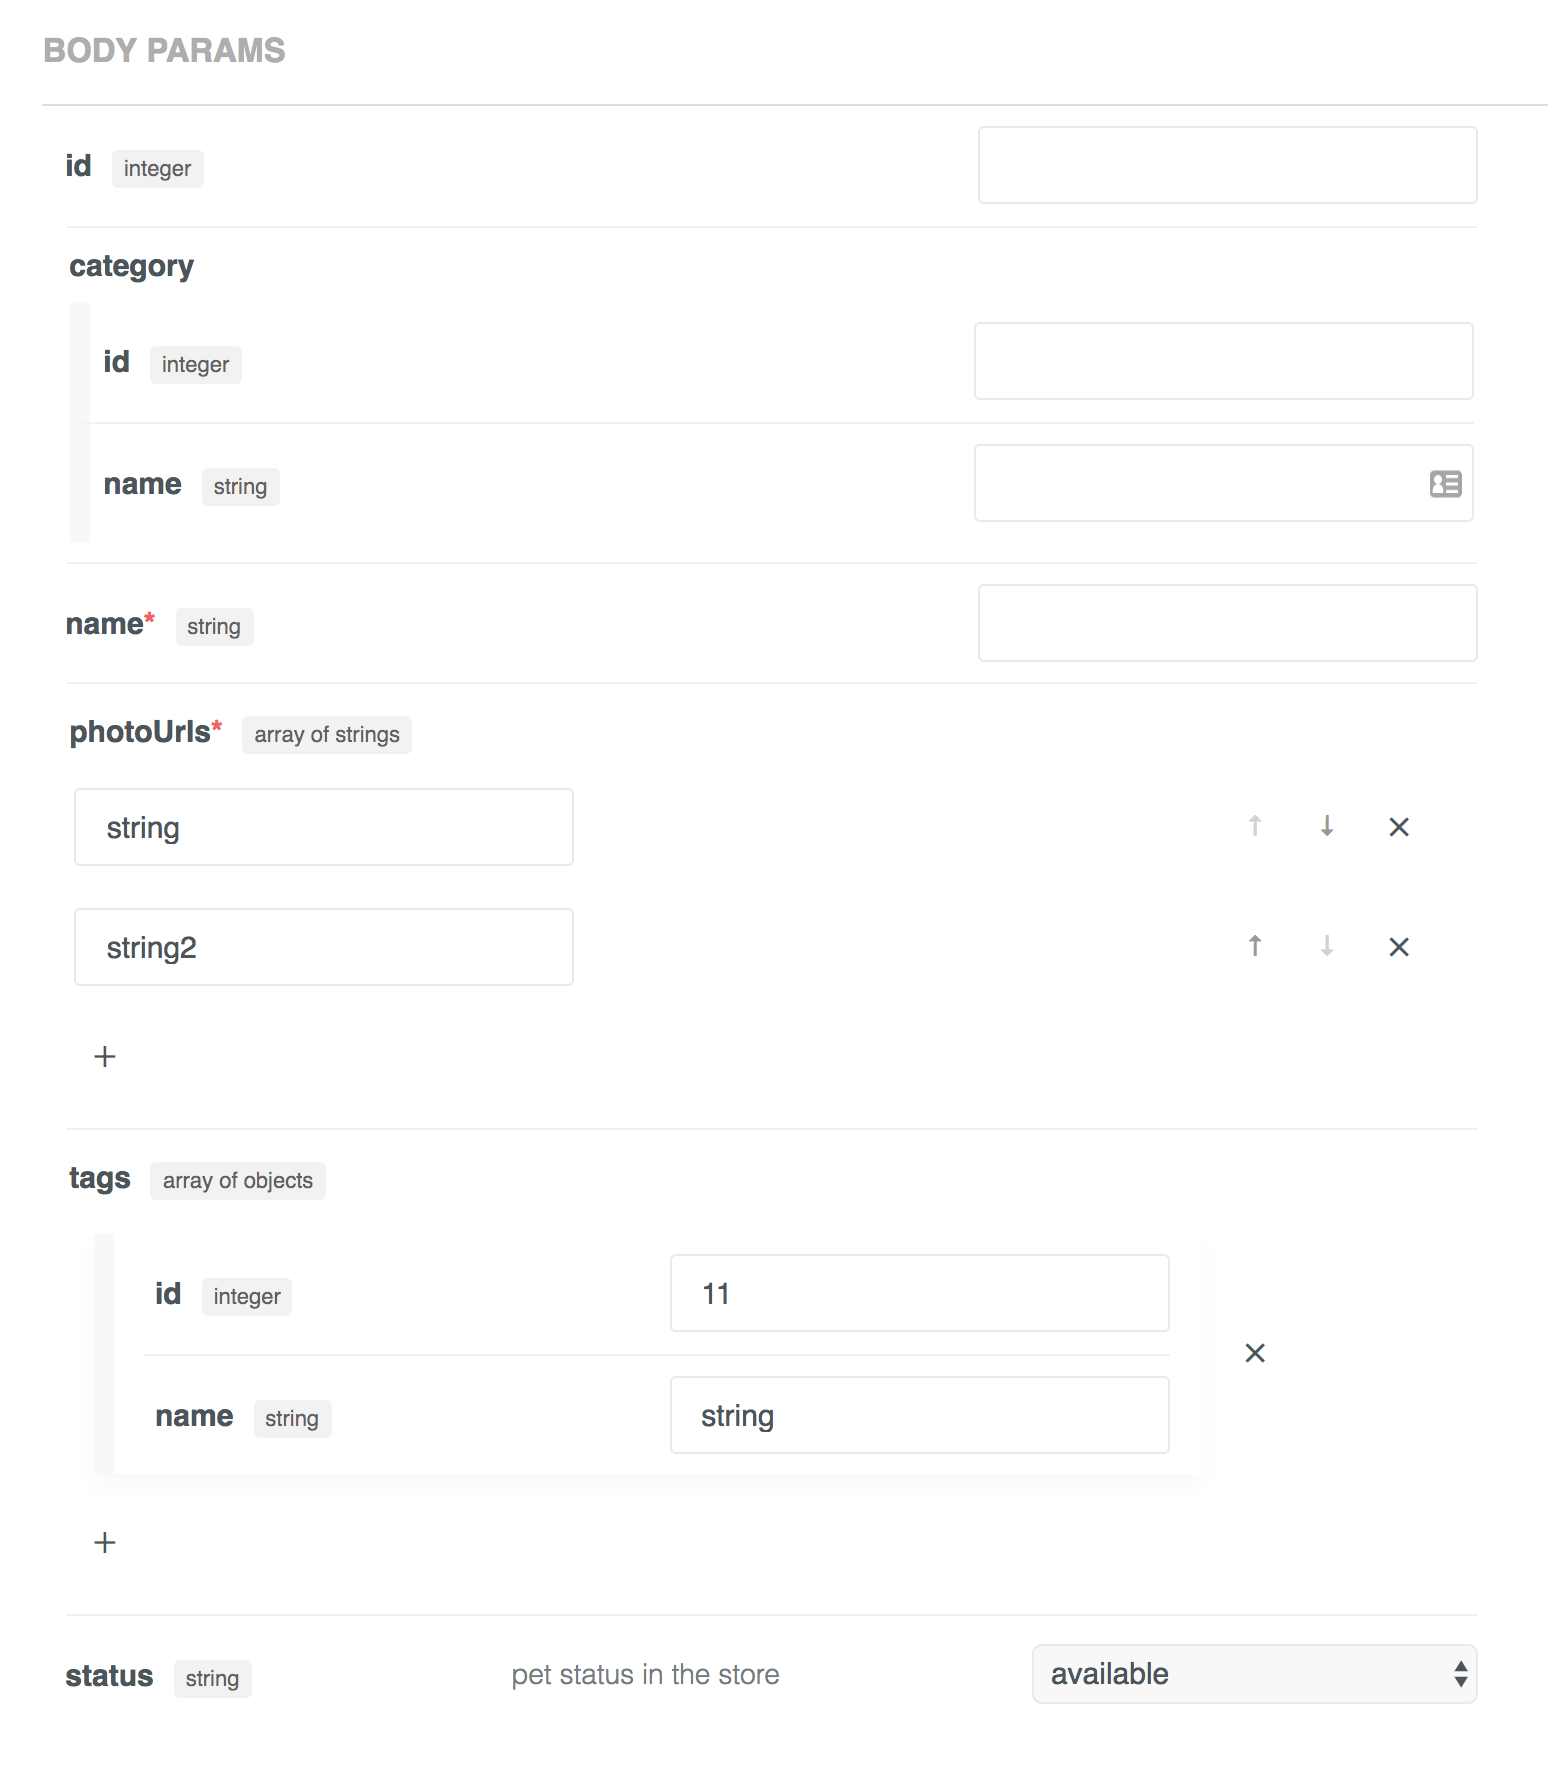Move photo URL "string" up
The width and height of the screenshot is (1548, 1782).
[x=1254, y=826]
